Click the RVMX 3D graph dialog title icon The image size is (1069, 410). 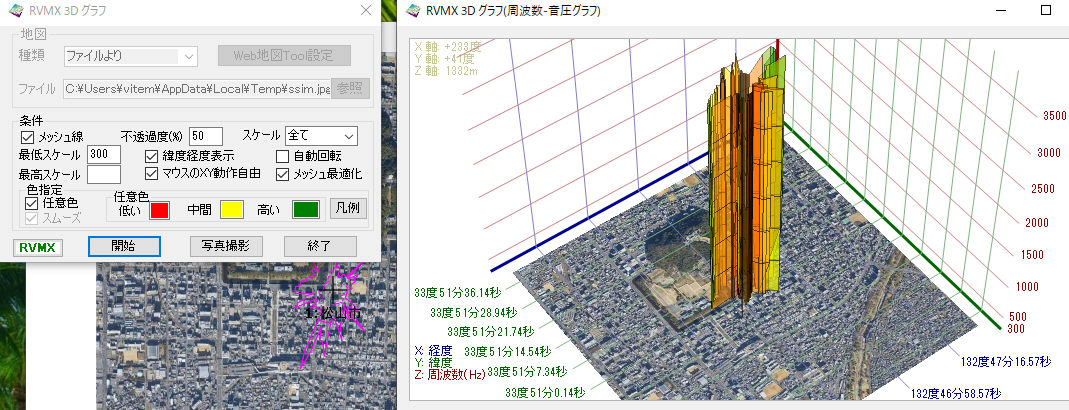(x=13, y=12)
